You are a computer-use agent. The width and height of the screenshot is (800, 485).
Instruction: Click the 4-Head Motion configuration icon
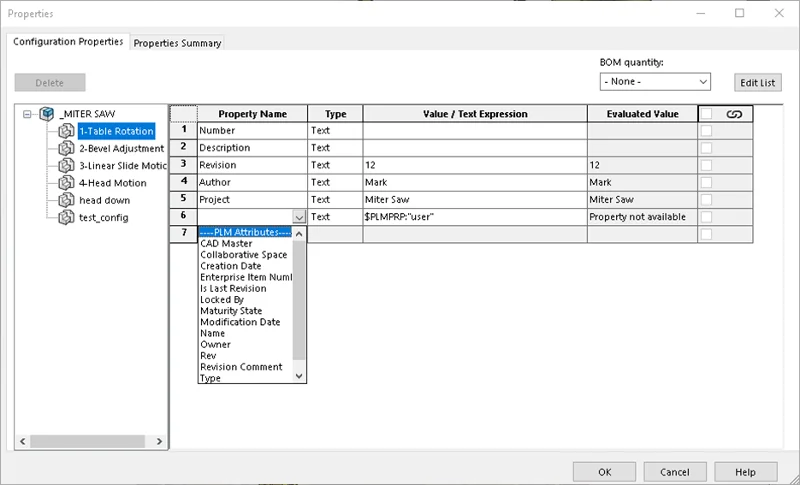pyautogui.click(x=66, y=183)
